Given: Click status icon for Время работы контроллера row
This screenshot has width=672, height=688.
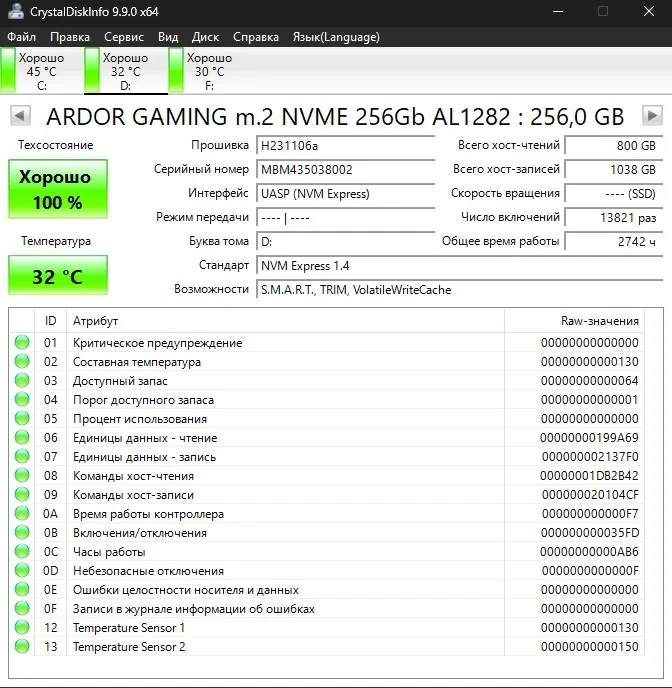Looking at the screenshot, I should (22, 513).
